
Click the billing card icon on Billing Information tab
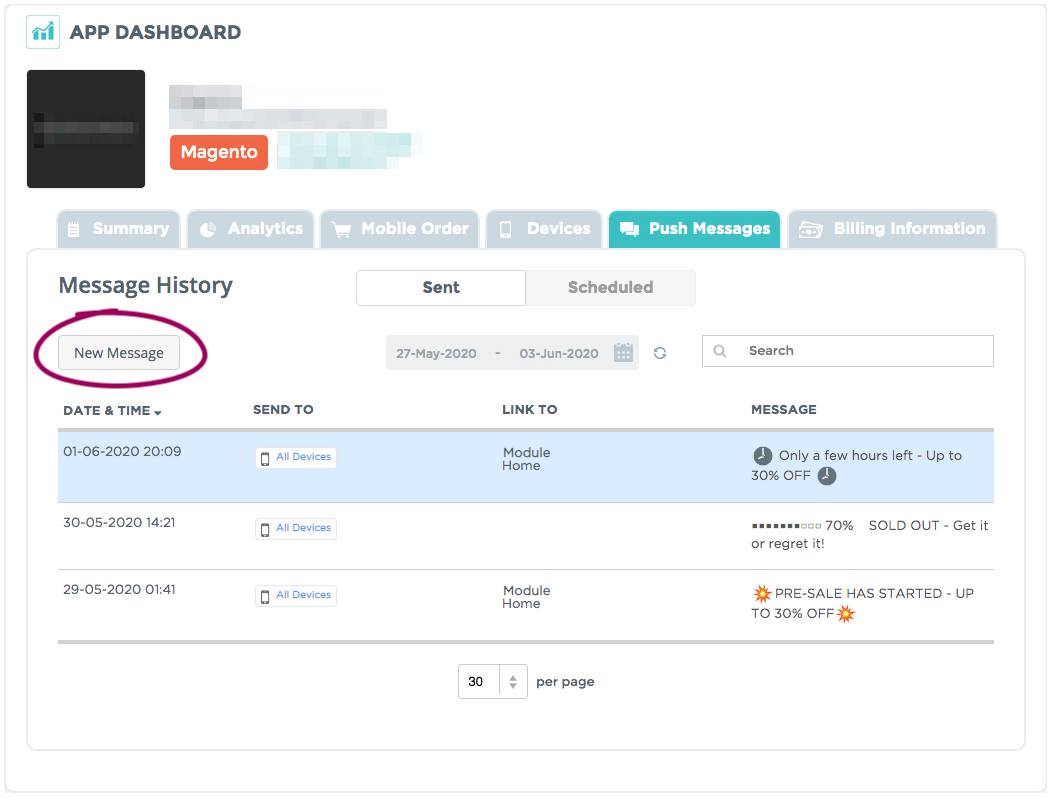812,229
